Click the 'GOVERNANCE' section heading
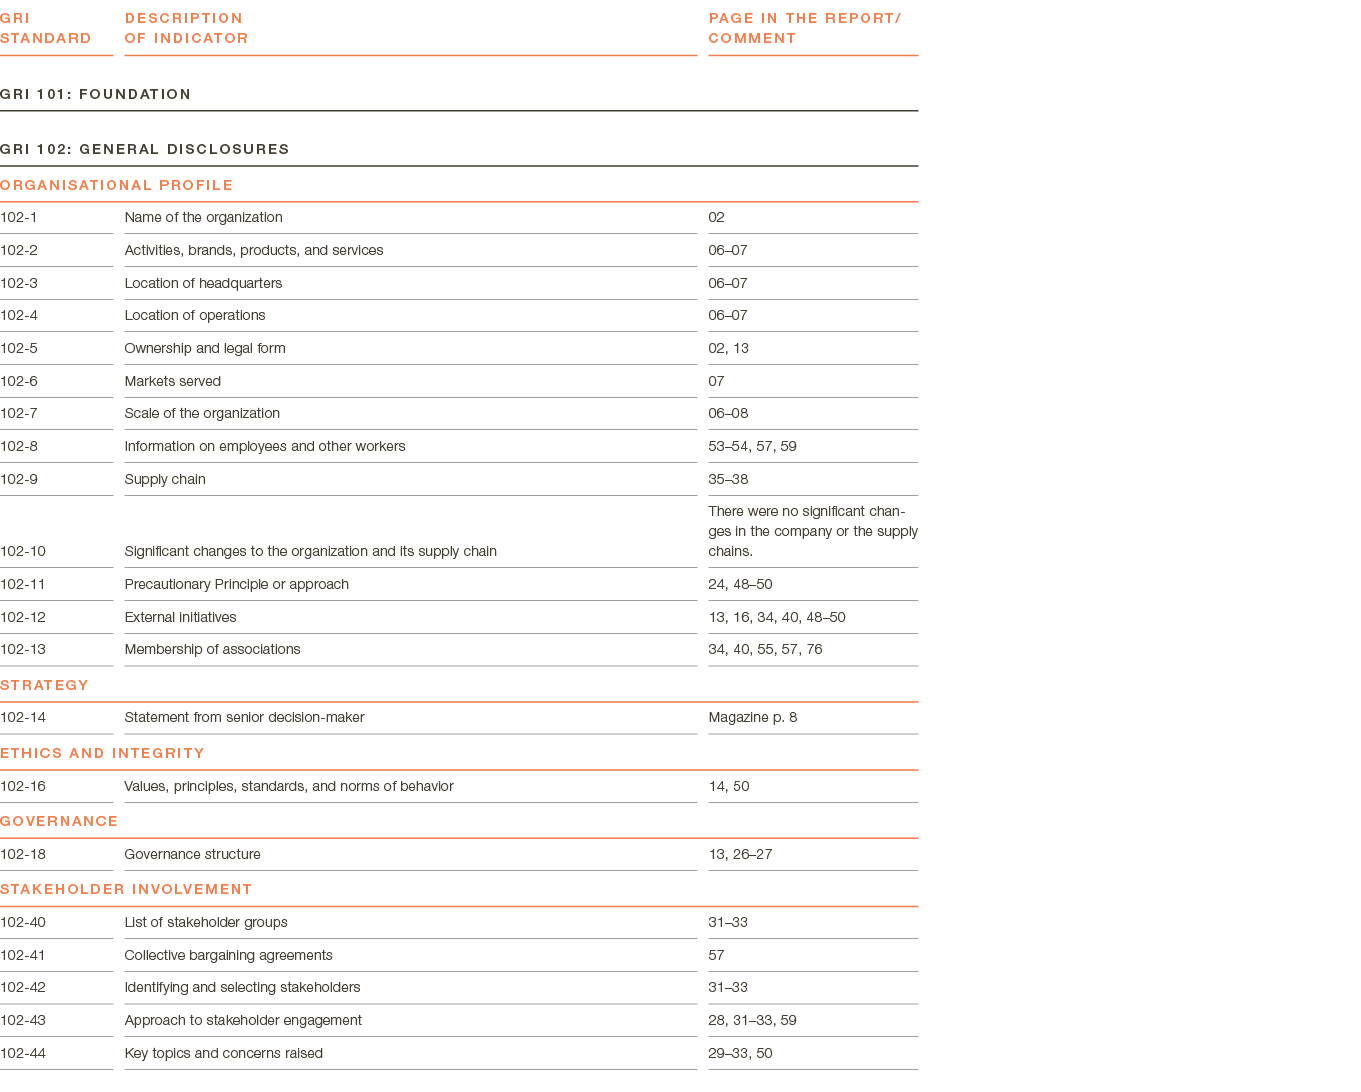 point(59,821)
